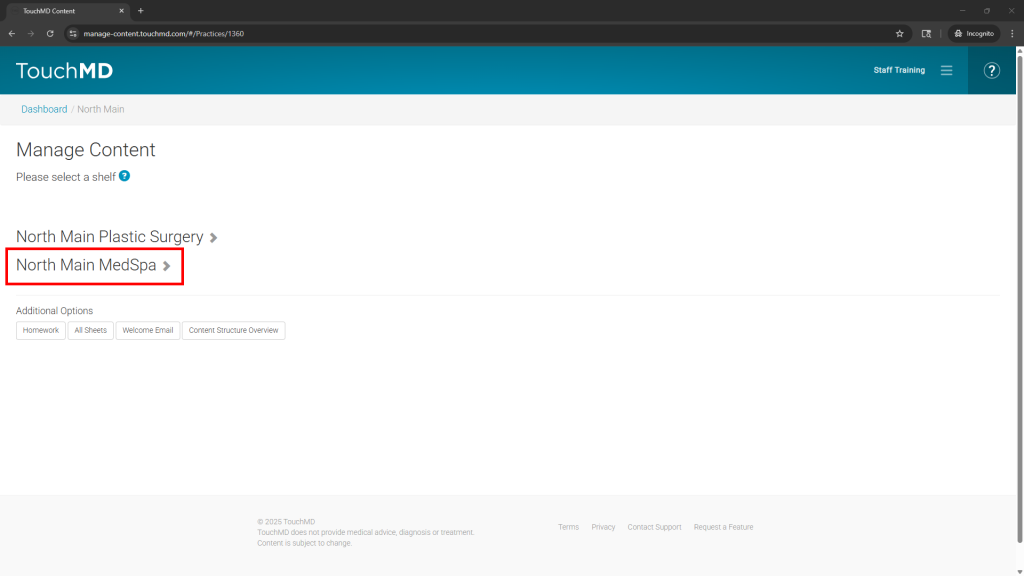Click the shelf help info icon
The image size is (1024, 576).
pos(124,176)
